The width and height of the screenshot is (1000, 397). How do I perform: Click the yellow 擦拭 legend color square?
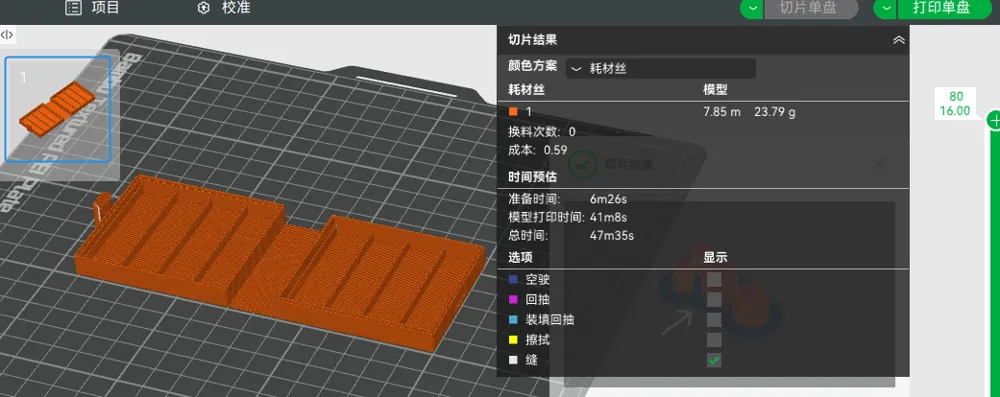click(513, 340)
